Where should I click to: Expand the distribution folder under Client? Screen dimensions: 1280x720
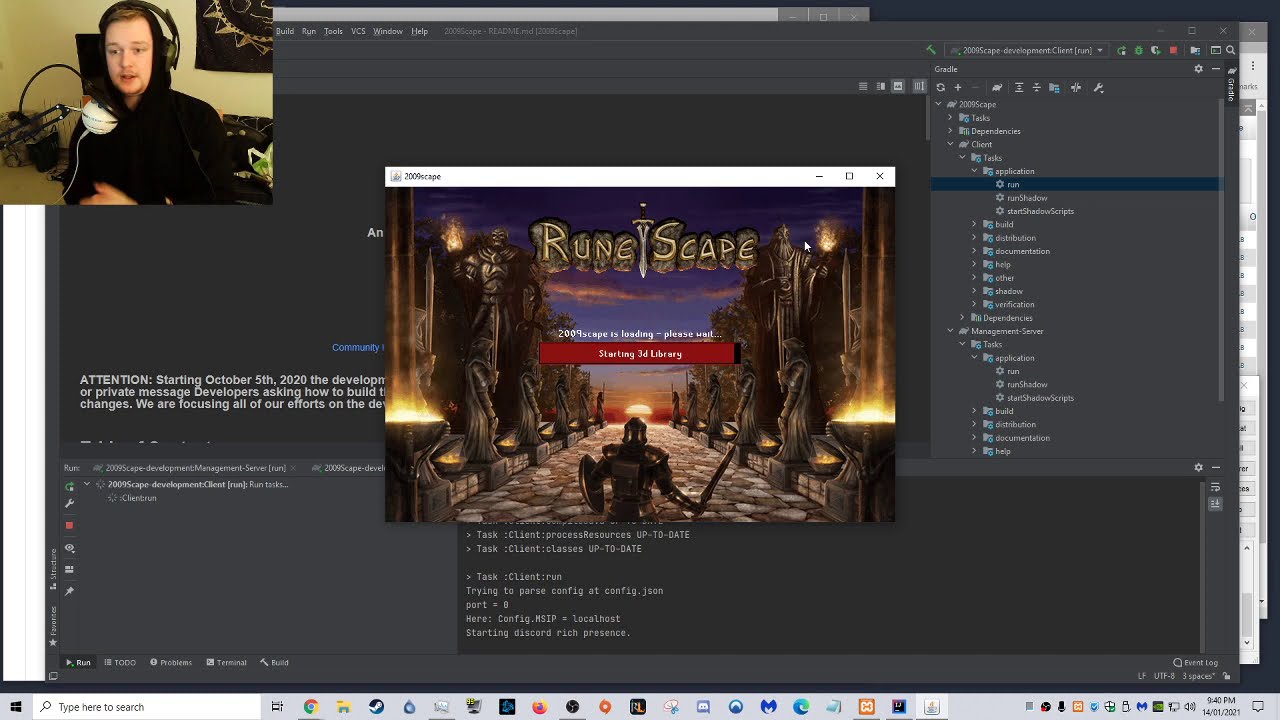974,238
